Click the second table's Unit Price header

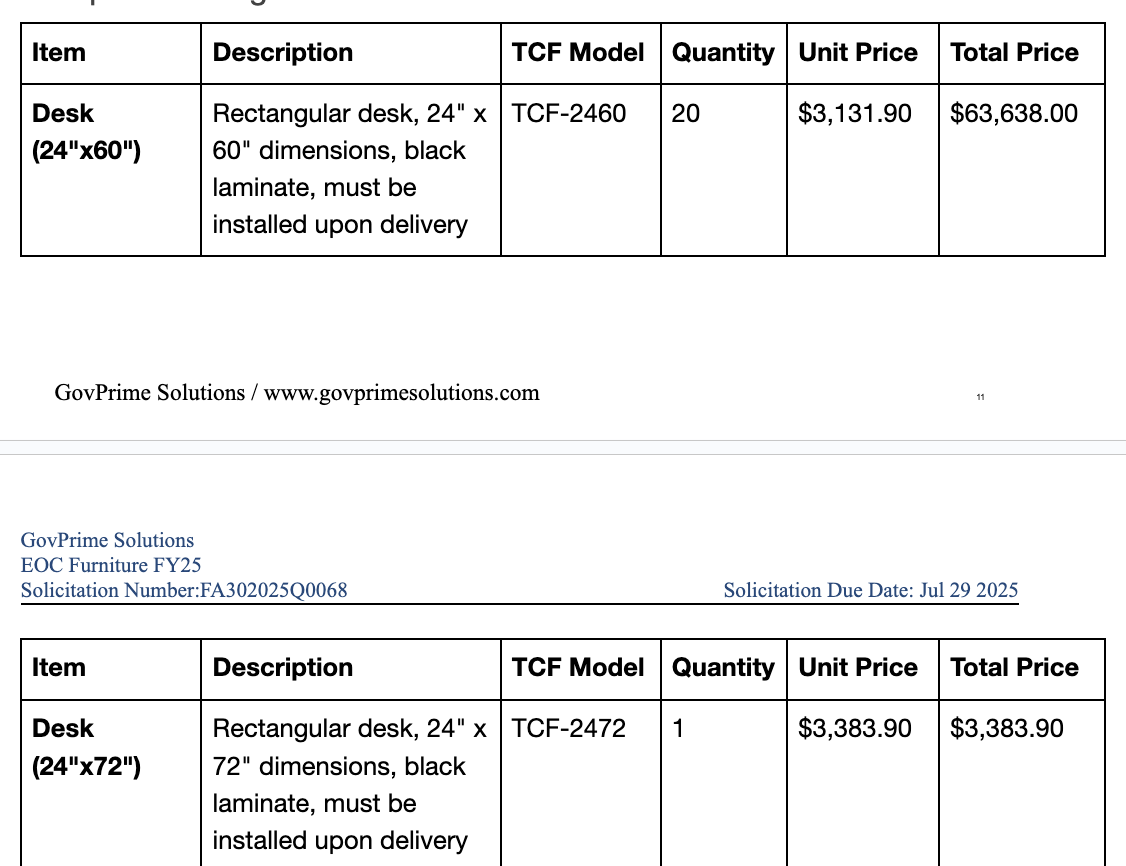(858, 668)
